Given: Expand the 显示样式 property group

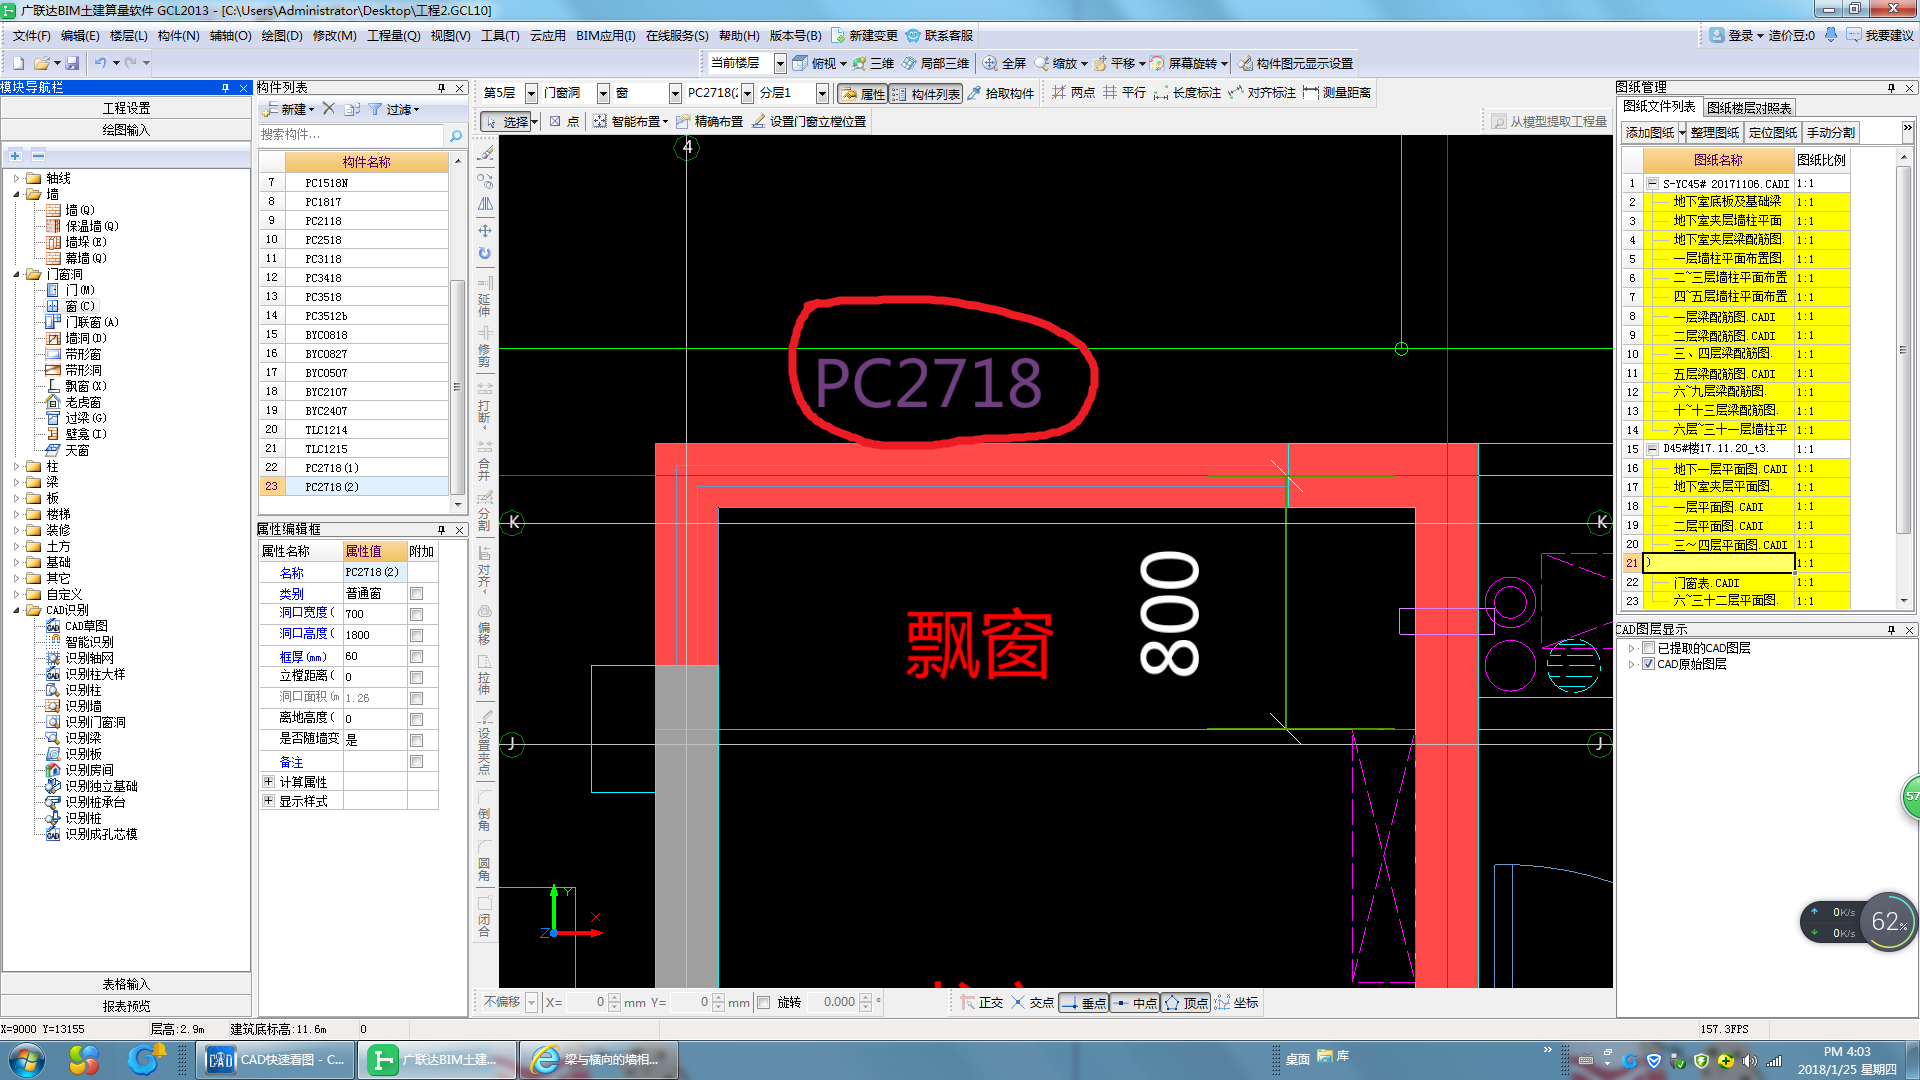Looking at the screenshot, I should (x=268, y=801).
